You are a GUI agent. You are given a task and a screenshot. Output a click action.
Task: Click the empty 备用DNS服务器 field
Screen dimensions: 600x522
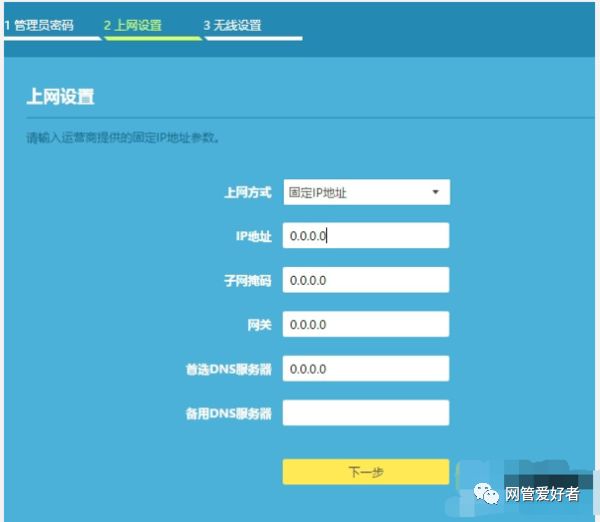point(366,413)
